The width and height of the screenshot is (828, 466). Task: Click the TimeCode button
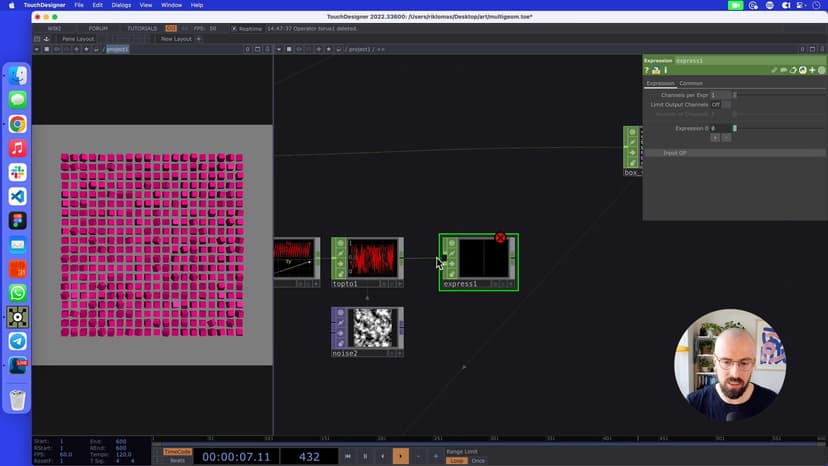coord(177,451)
